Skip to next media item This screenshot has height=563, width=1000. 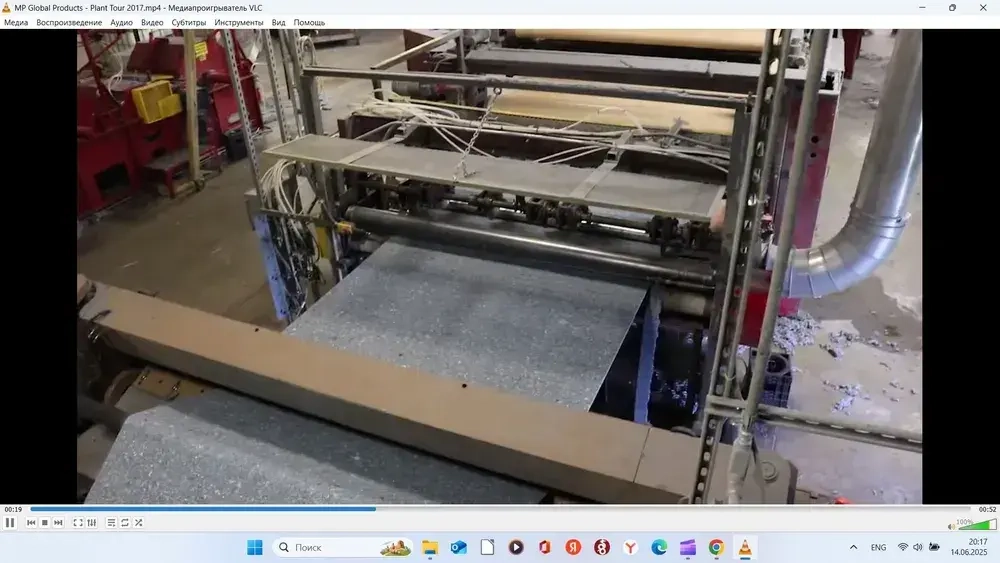(59, 523)
